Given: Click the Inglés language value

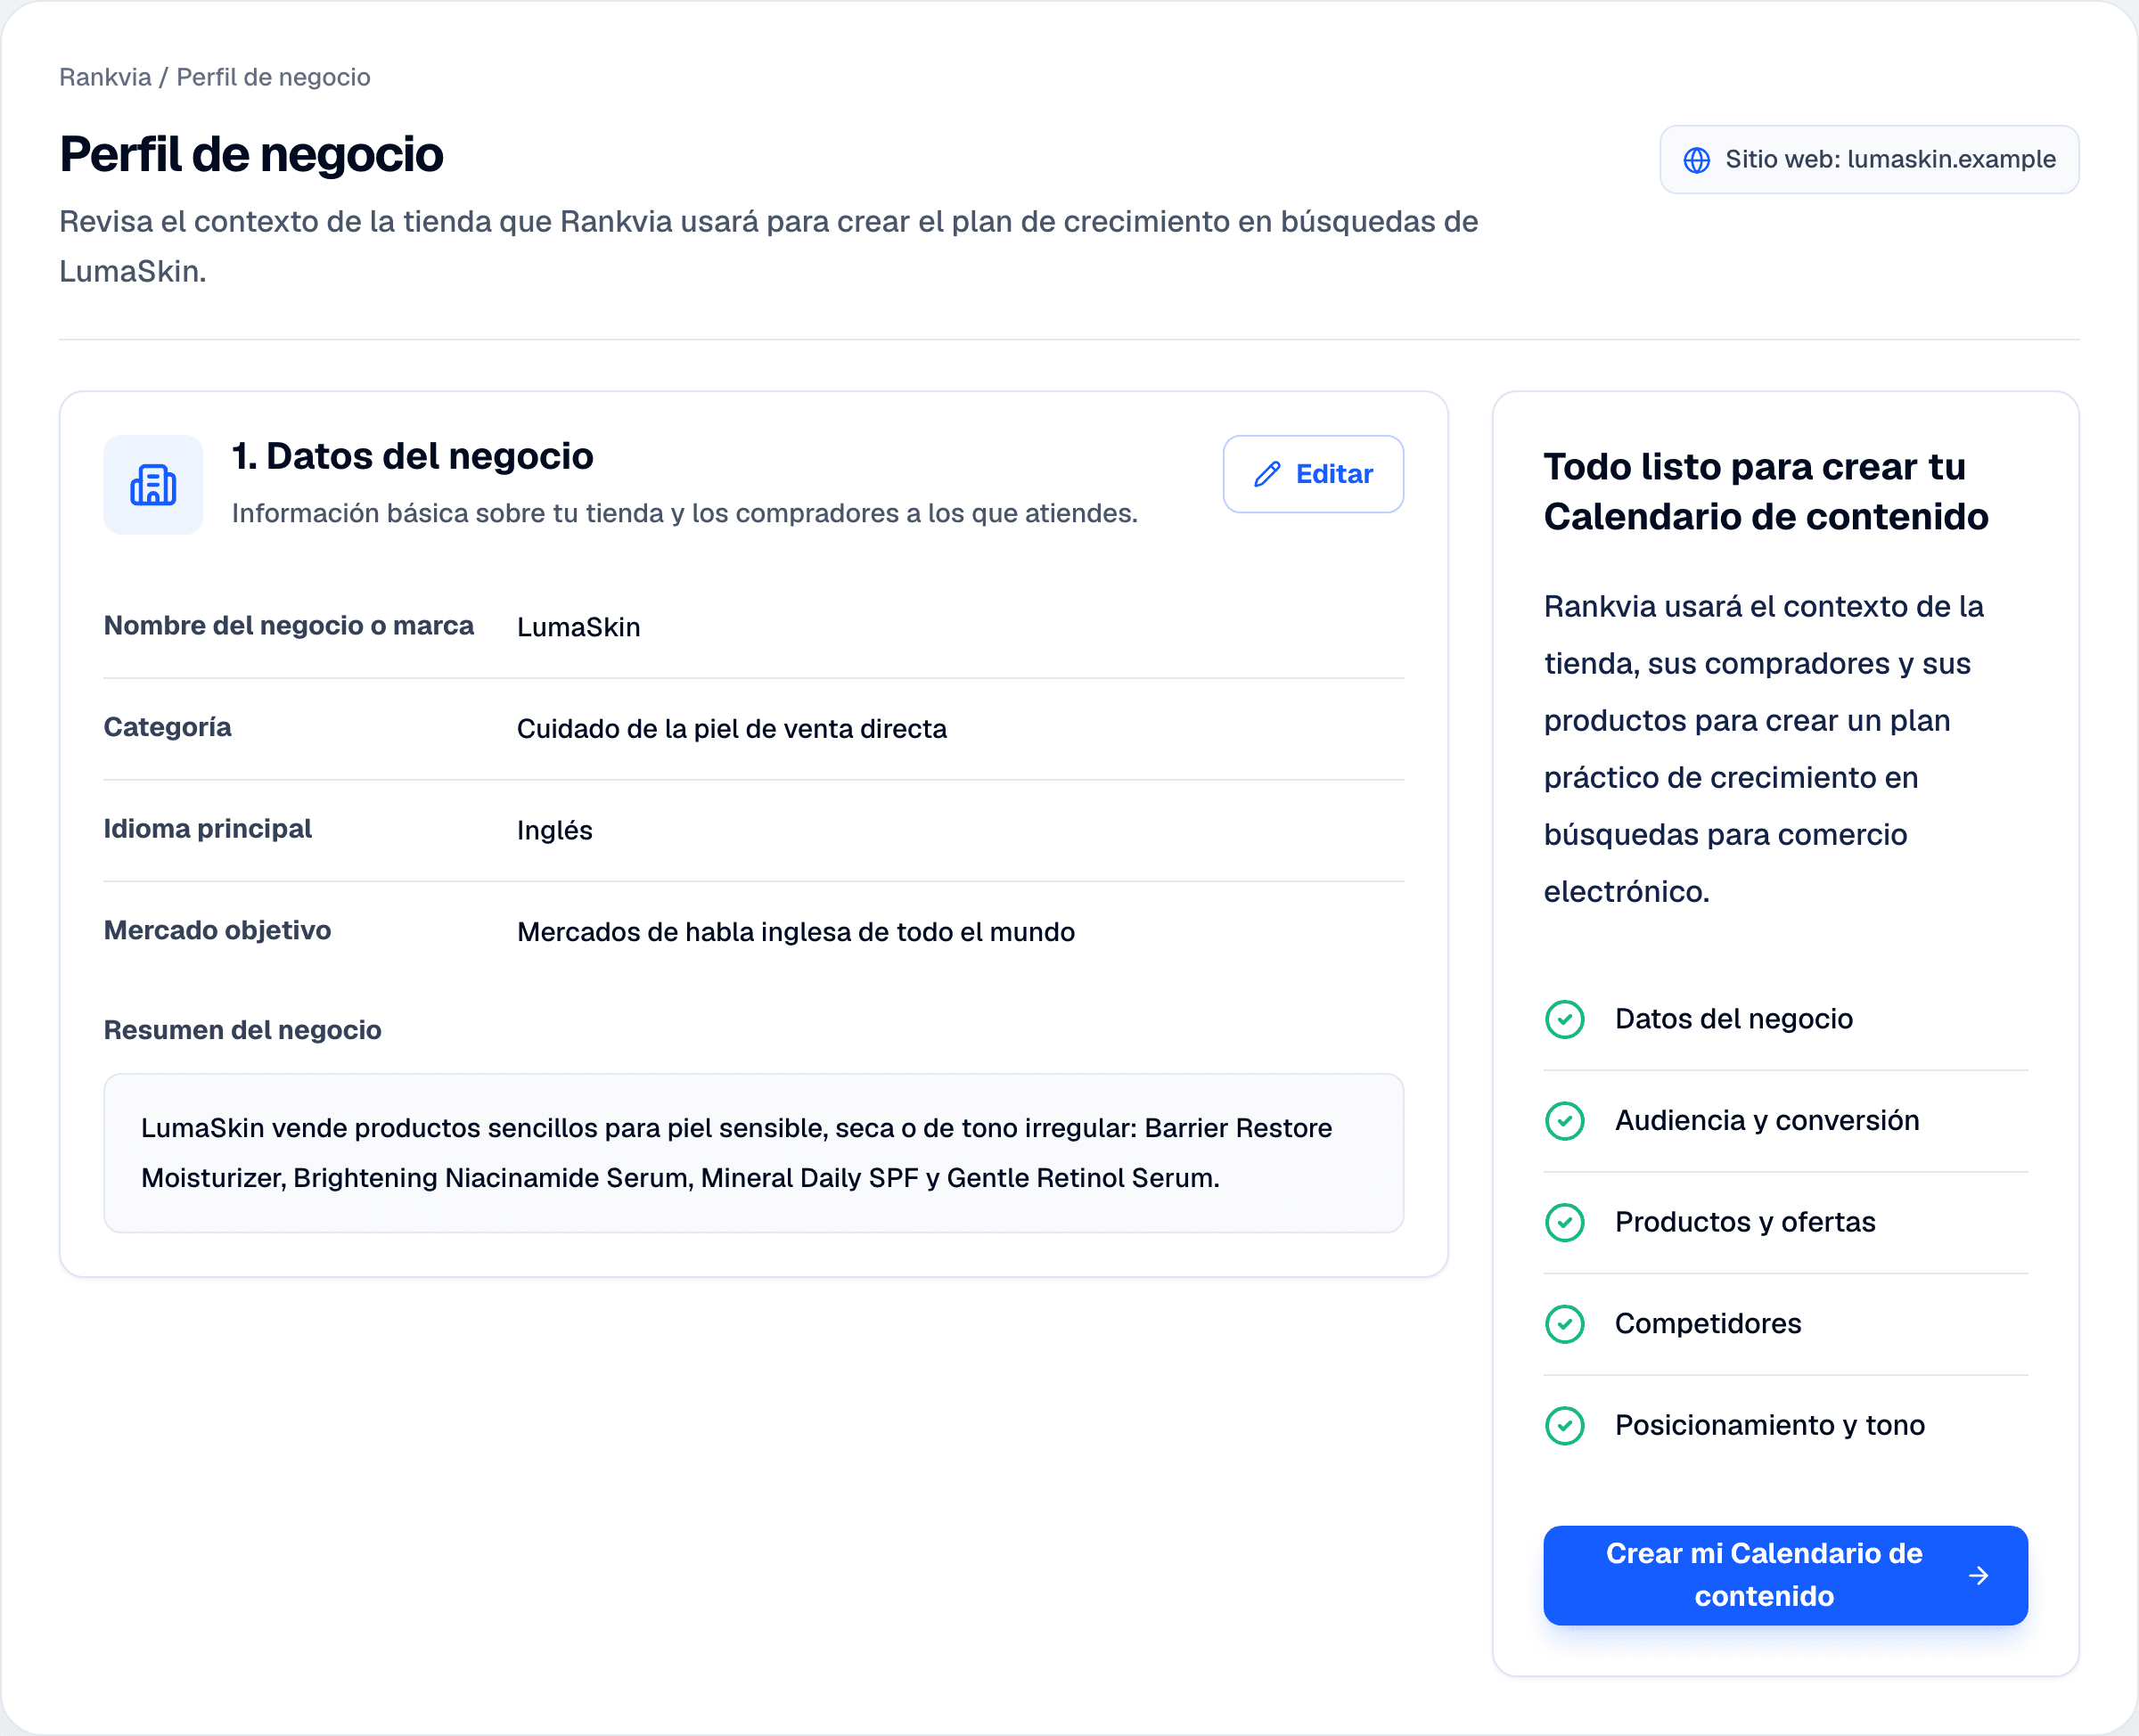Looking at the screenshot, I should coord(555,830).
